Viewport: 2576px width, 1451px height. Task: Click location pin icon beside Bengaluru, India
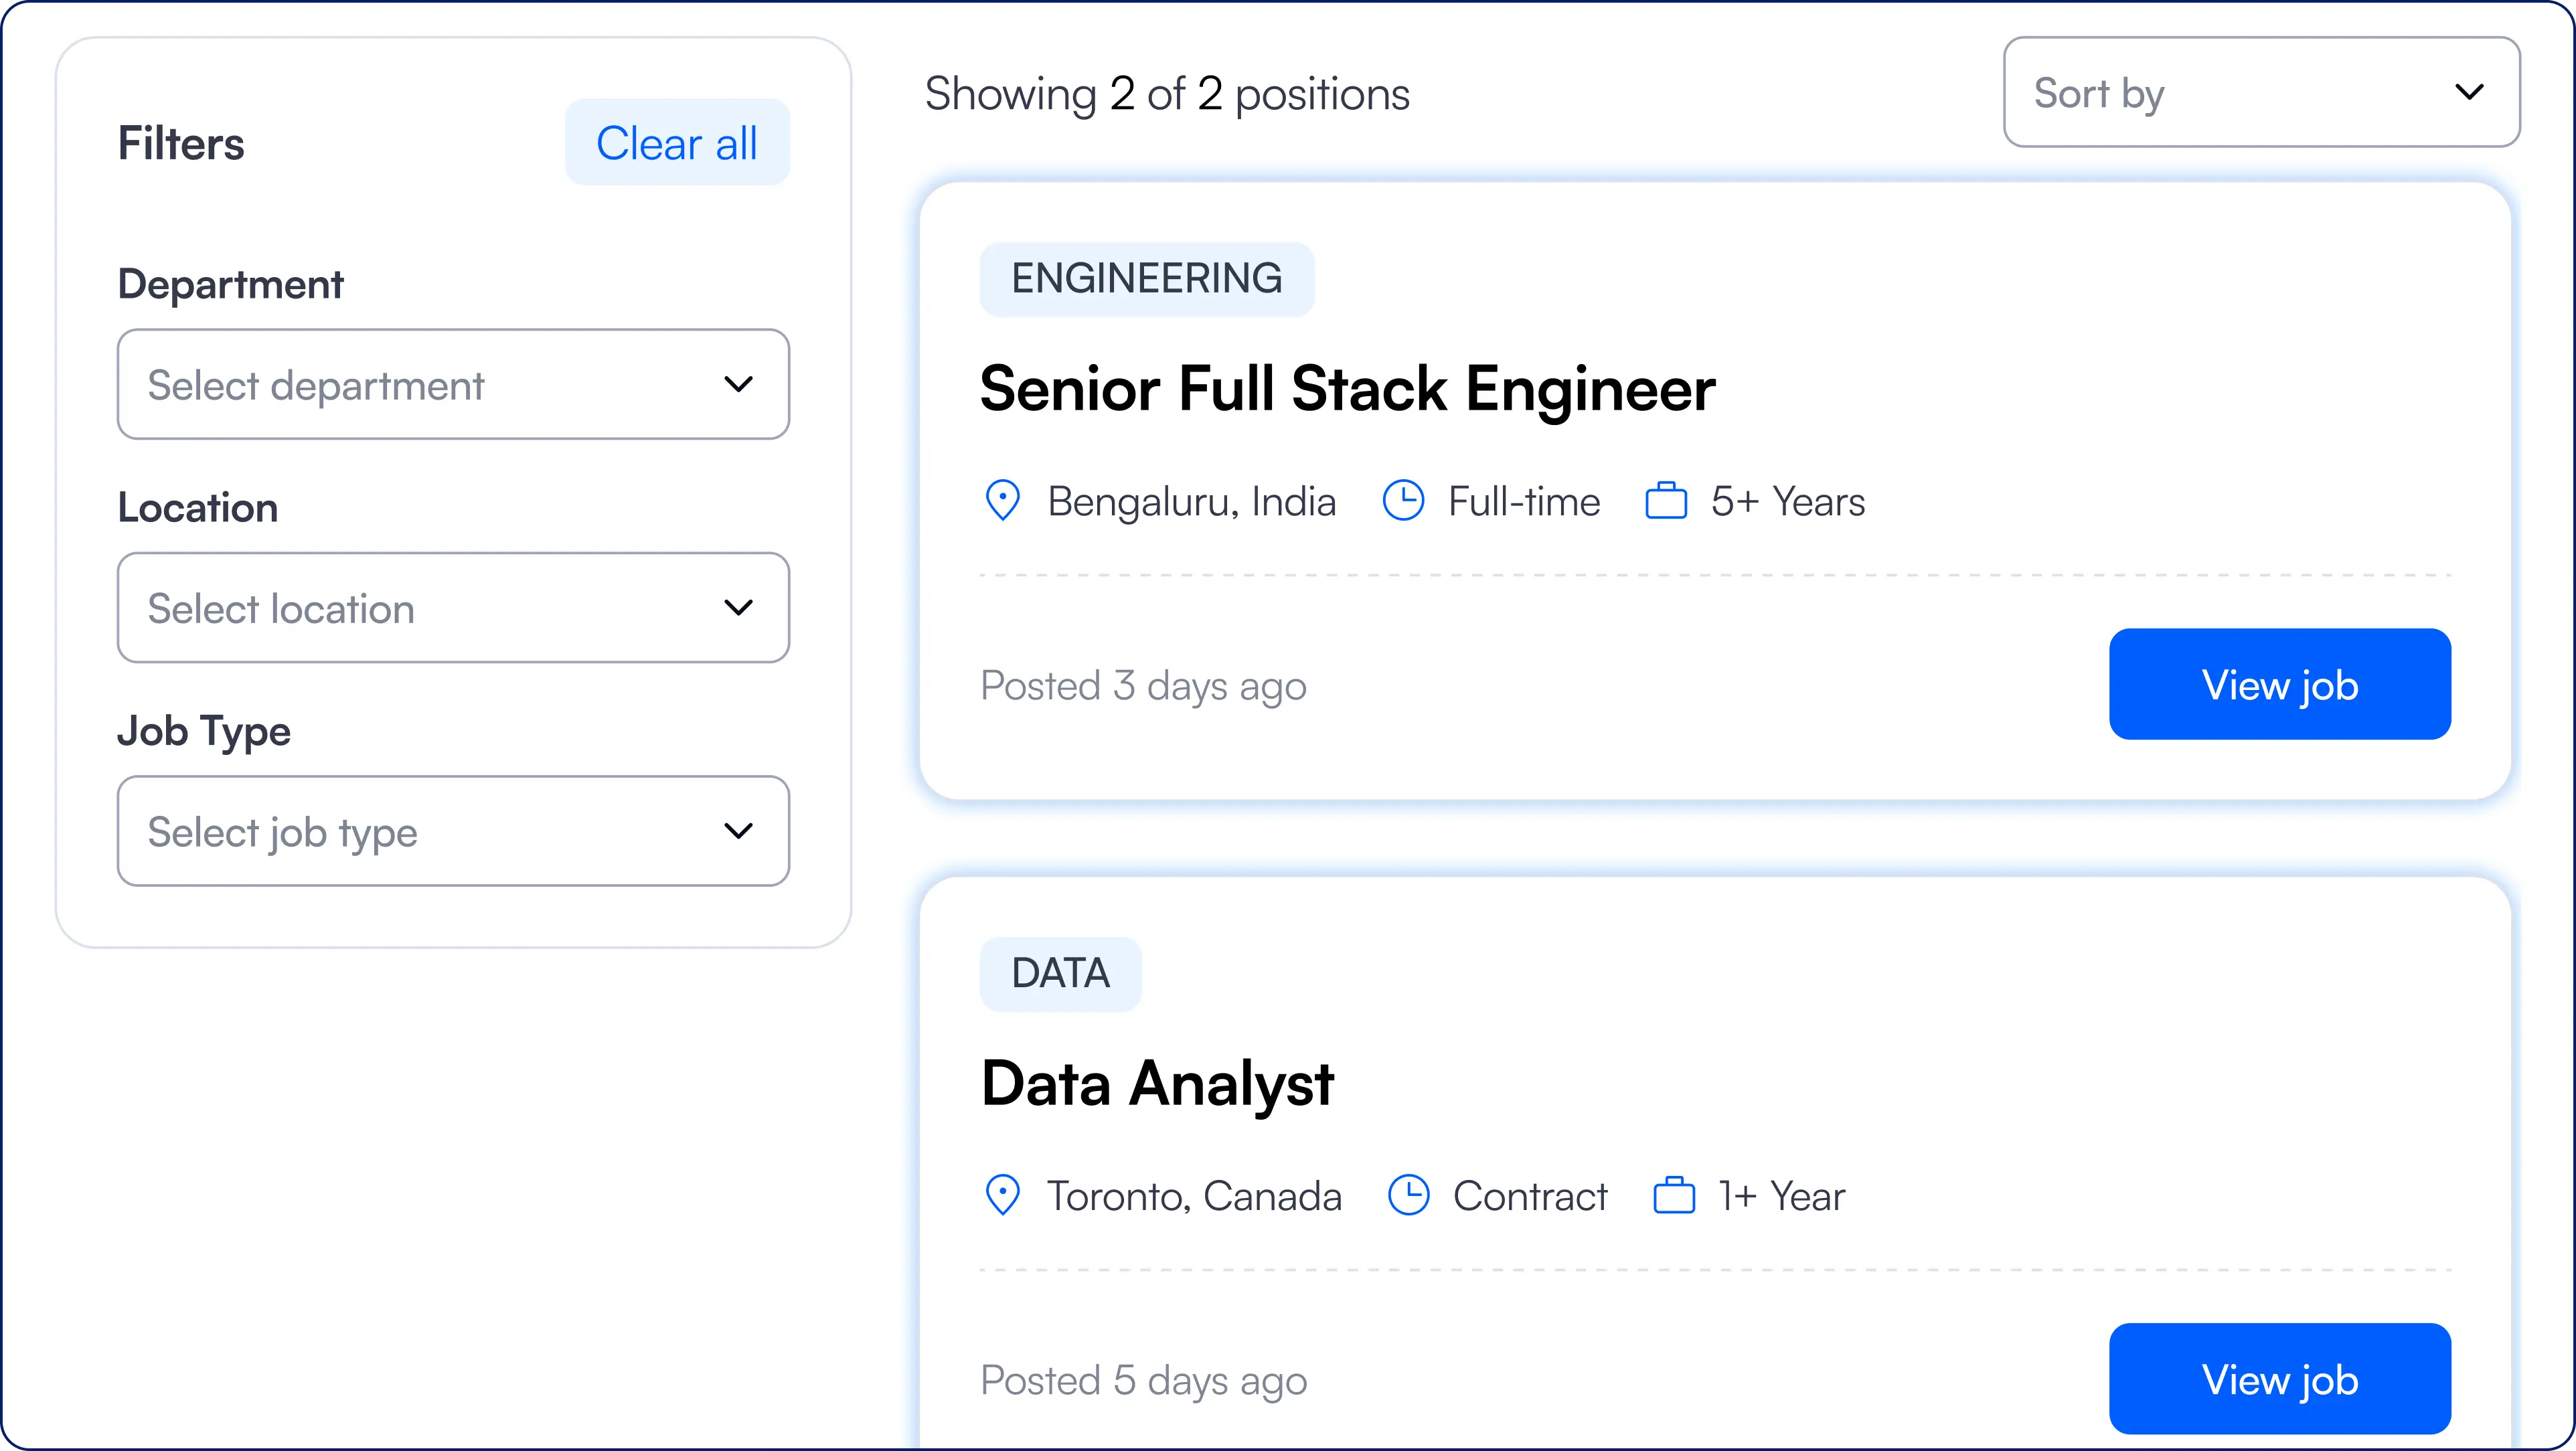pyautogui.click(x=1002, y=500)
